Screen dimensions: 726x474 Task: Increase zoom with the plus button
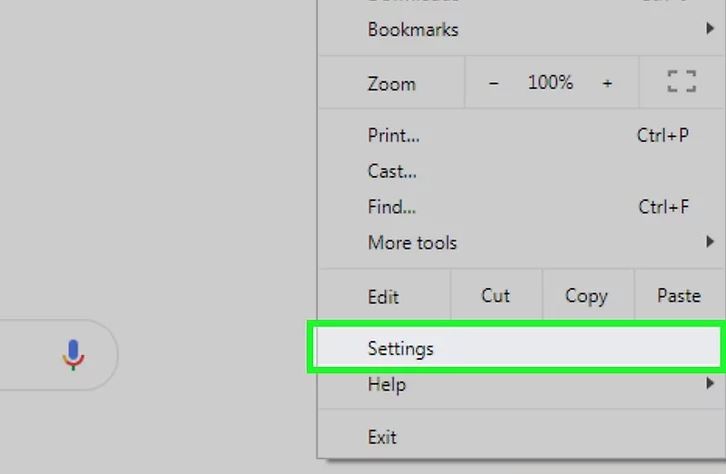point(607,83)
